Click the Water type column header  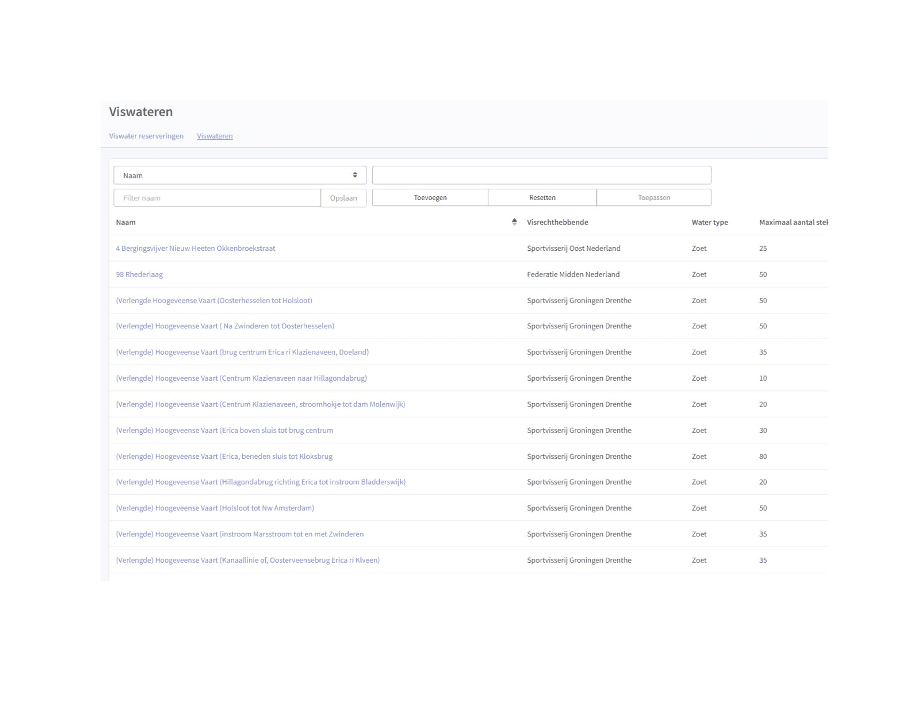click(x=709, y=222)
